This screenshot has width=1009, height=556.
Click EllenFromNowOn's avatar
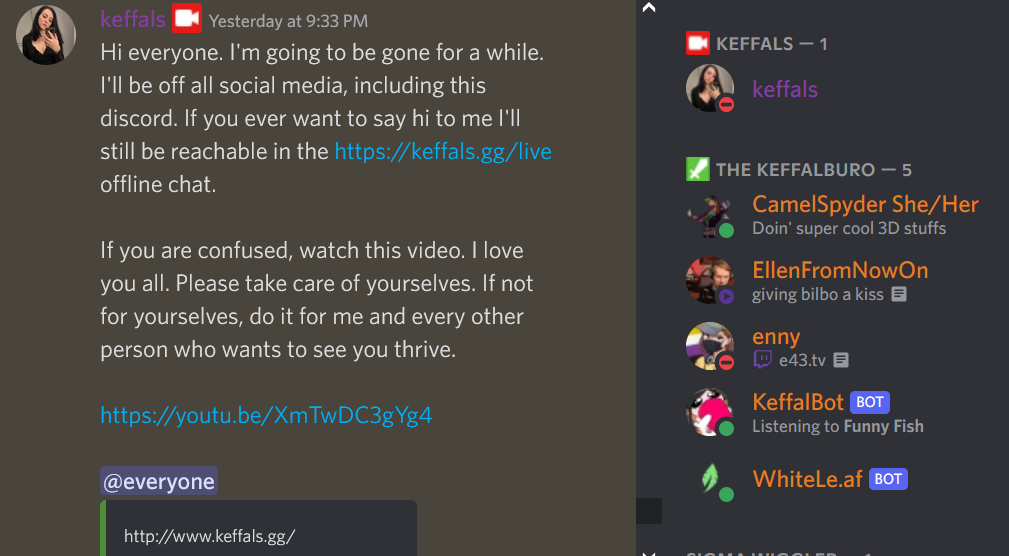710,281
